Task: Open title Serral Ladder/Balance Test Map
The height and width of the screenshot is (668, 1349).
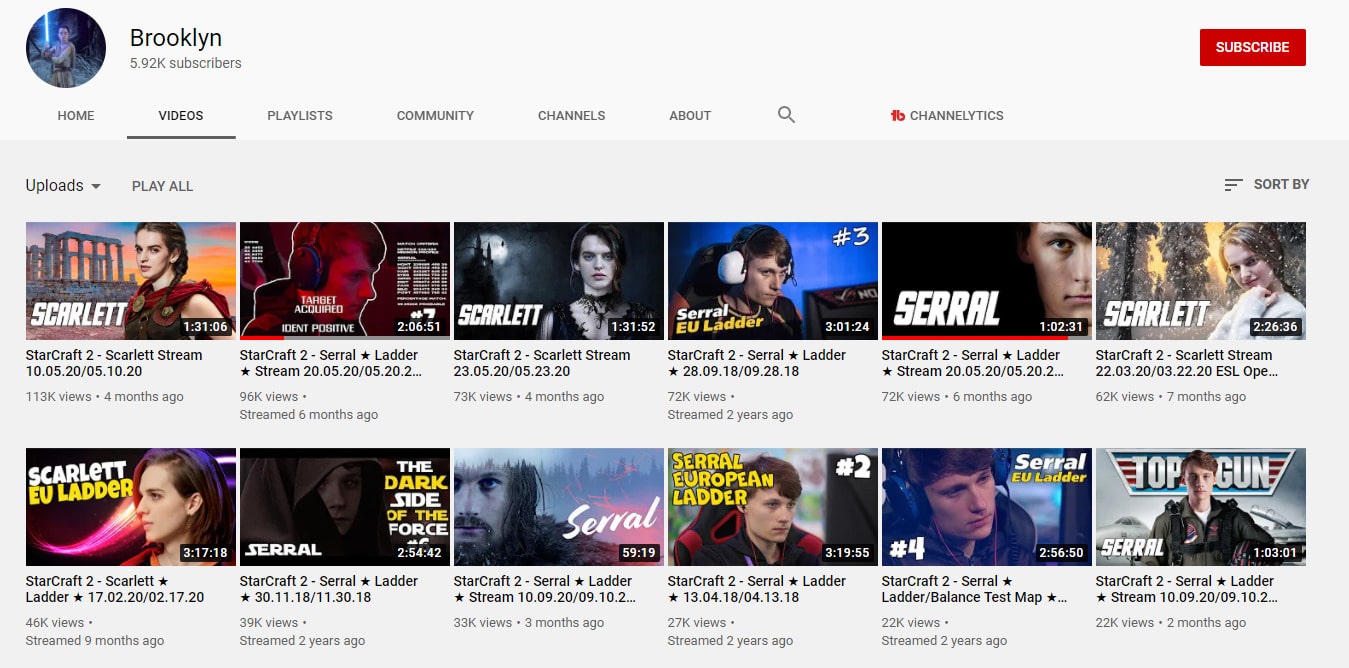Action: 975,589
